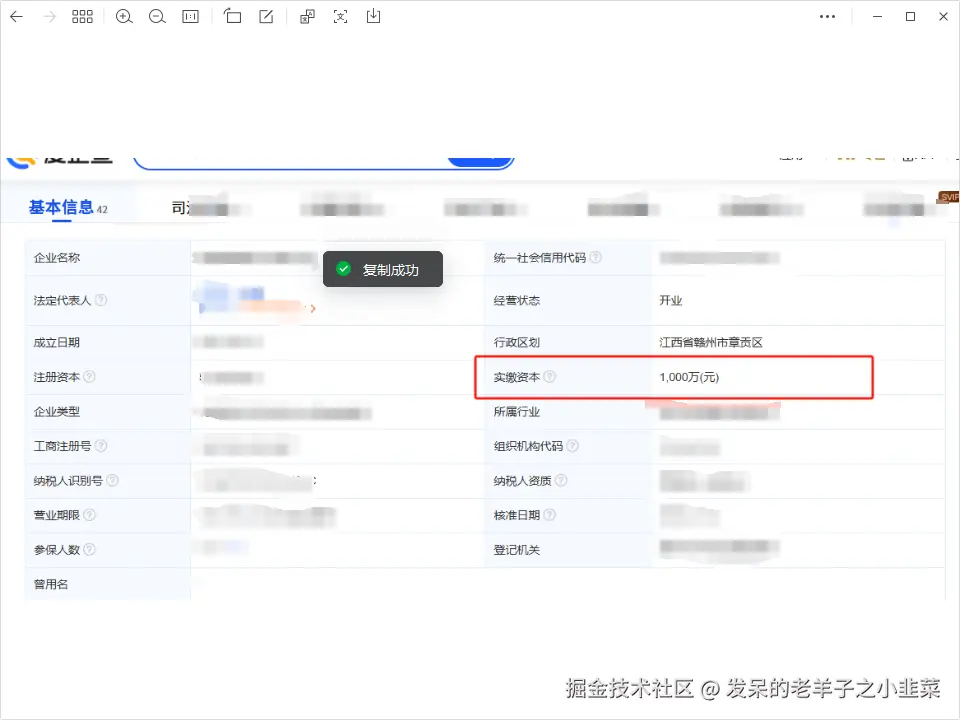Expand the 法定代表人 details chevron
The width and height of the screenshot is (960, 720).
pyautogui.click(x=313, y=309)
